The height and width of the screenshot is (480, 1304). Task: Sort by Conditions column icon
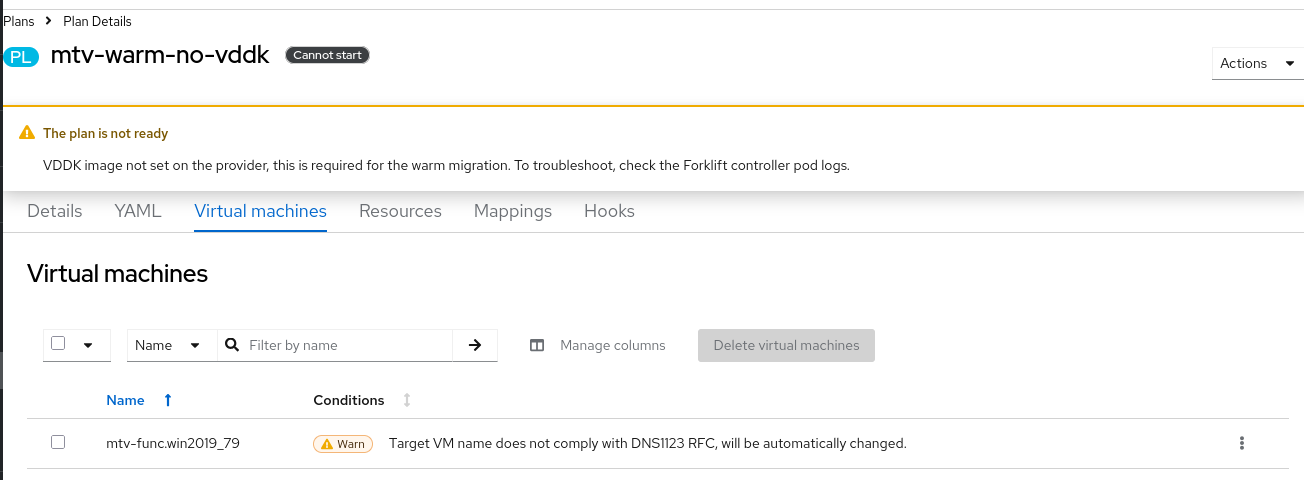click(x=407, y=400)
